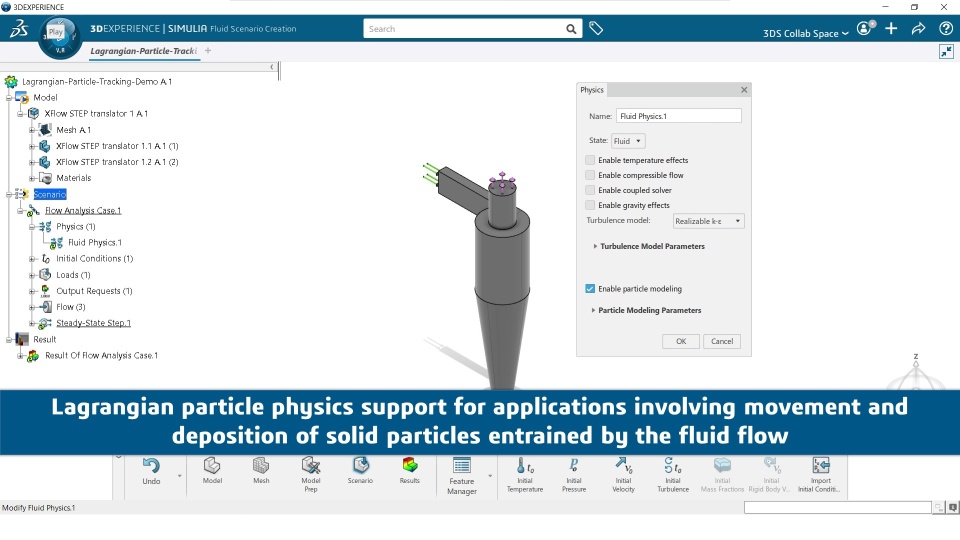
Task: Select the Scenario tree node
Action: coord(50,194)
